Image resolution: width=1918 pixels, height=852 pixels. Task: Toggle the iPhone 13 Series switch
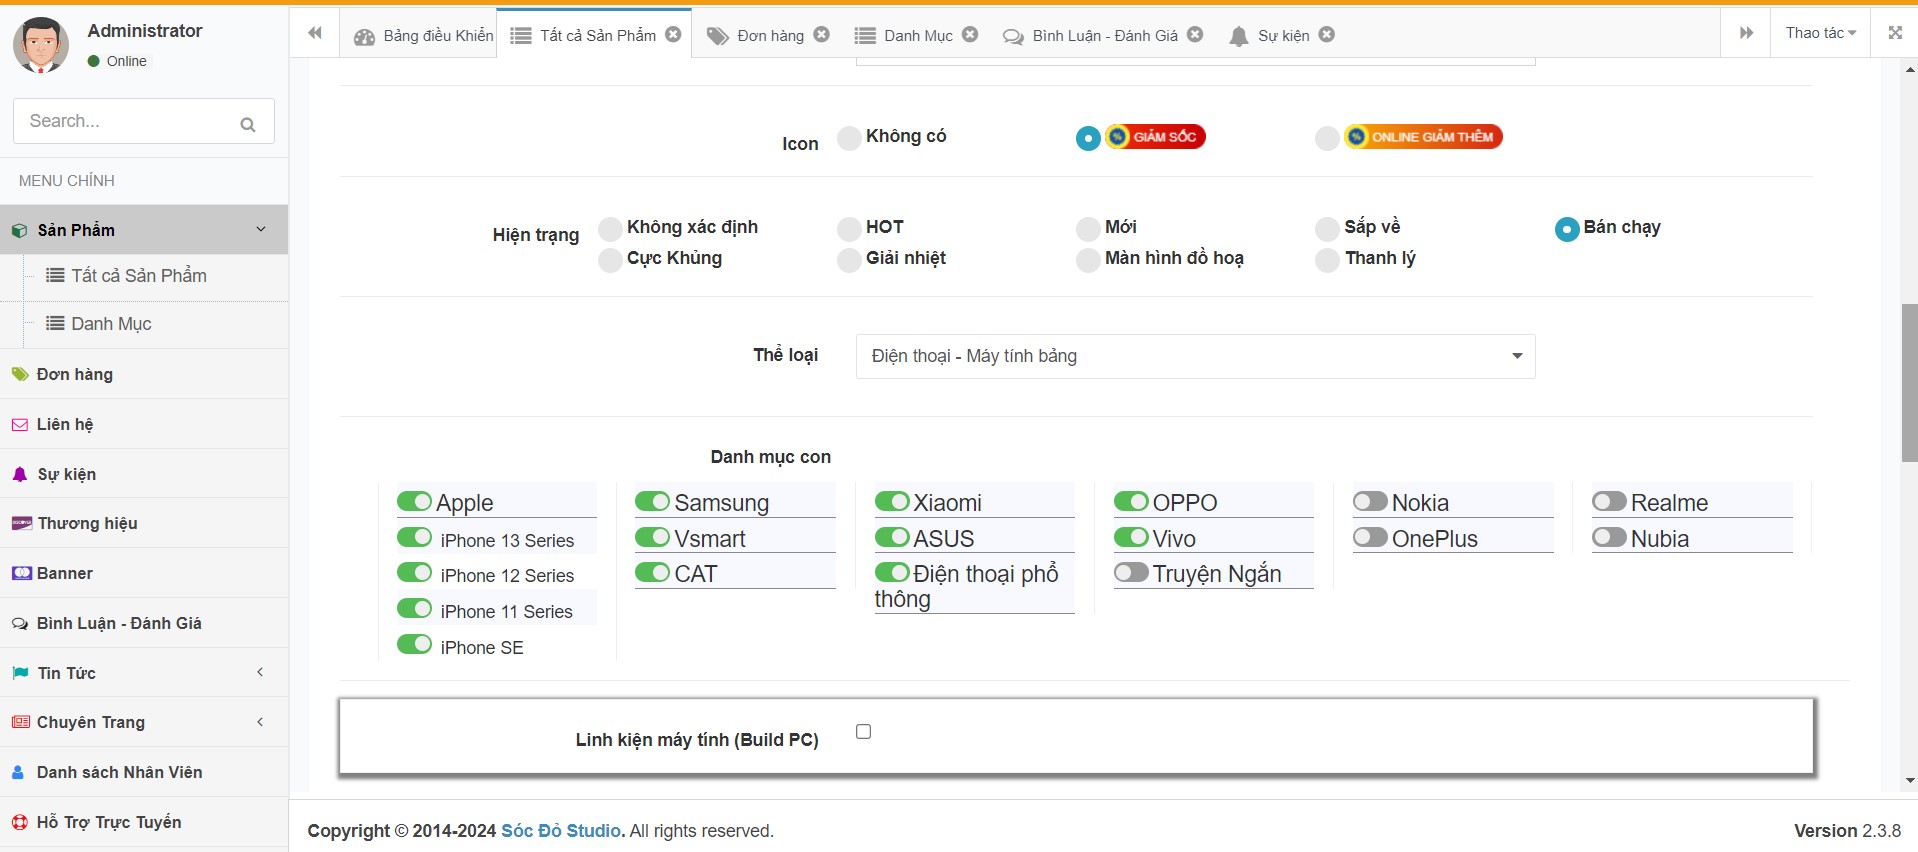click(414, 537)
